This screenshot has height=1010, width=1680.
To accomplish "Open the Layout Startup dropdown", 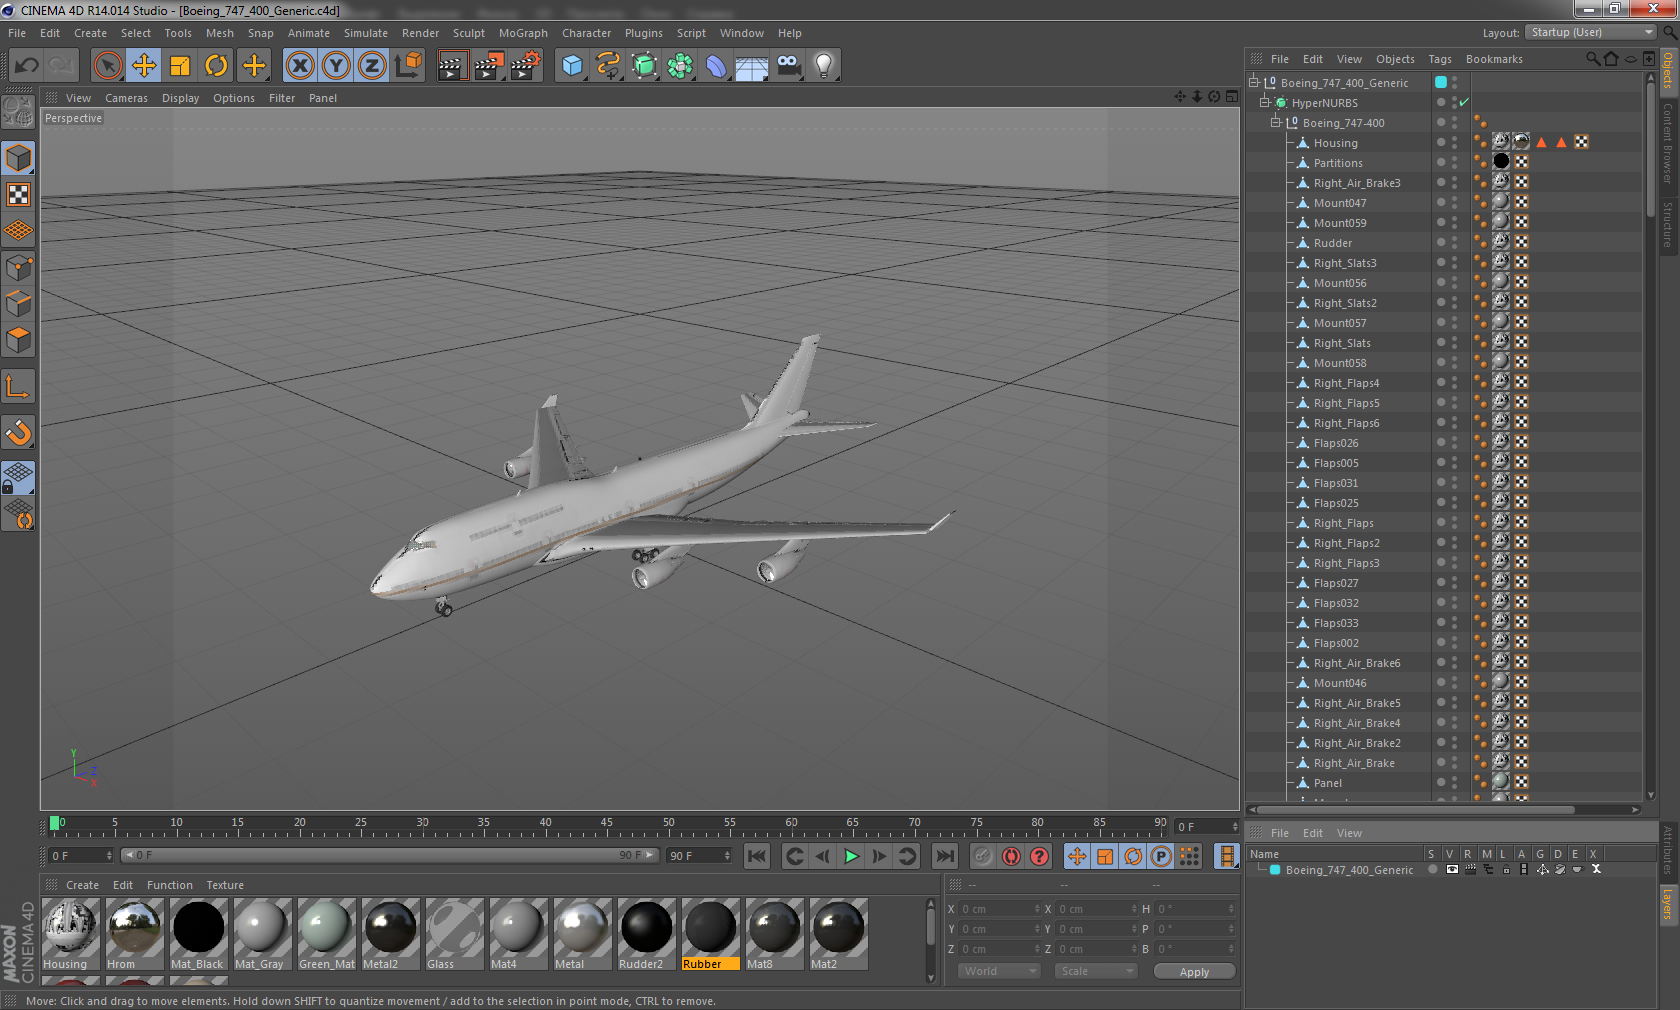I will pyautogui.click(x=1590, y=32).
